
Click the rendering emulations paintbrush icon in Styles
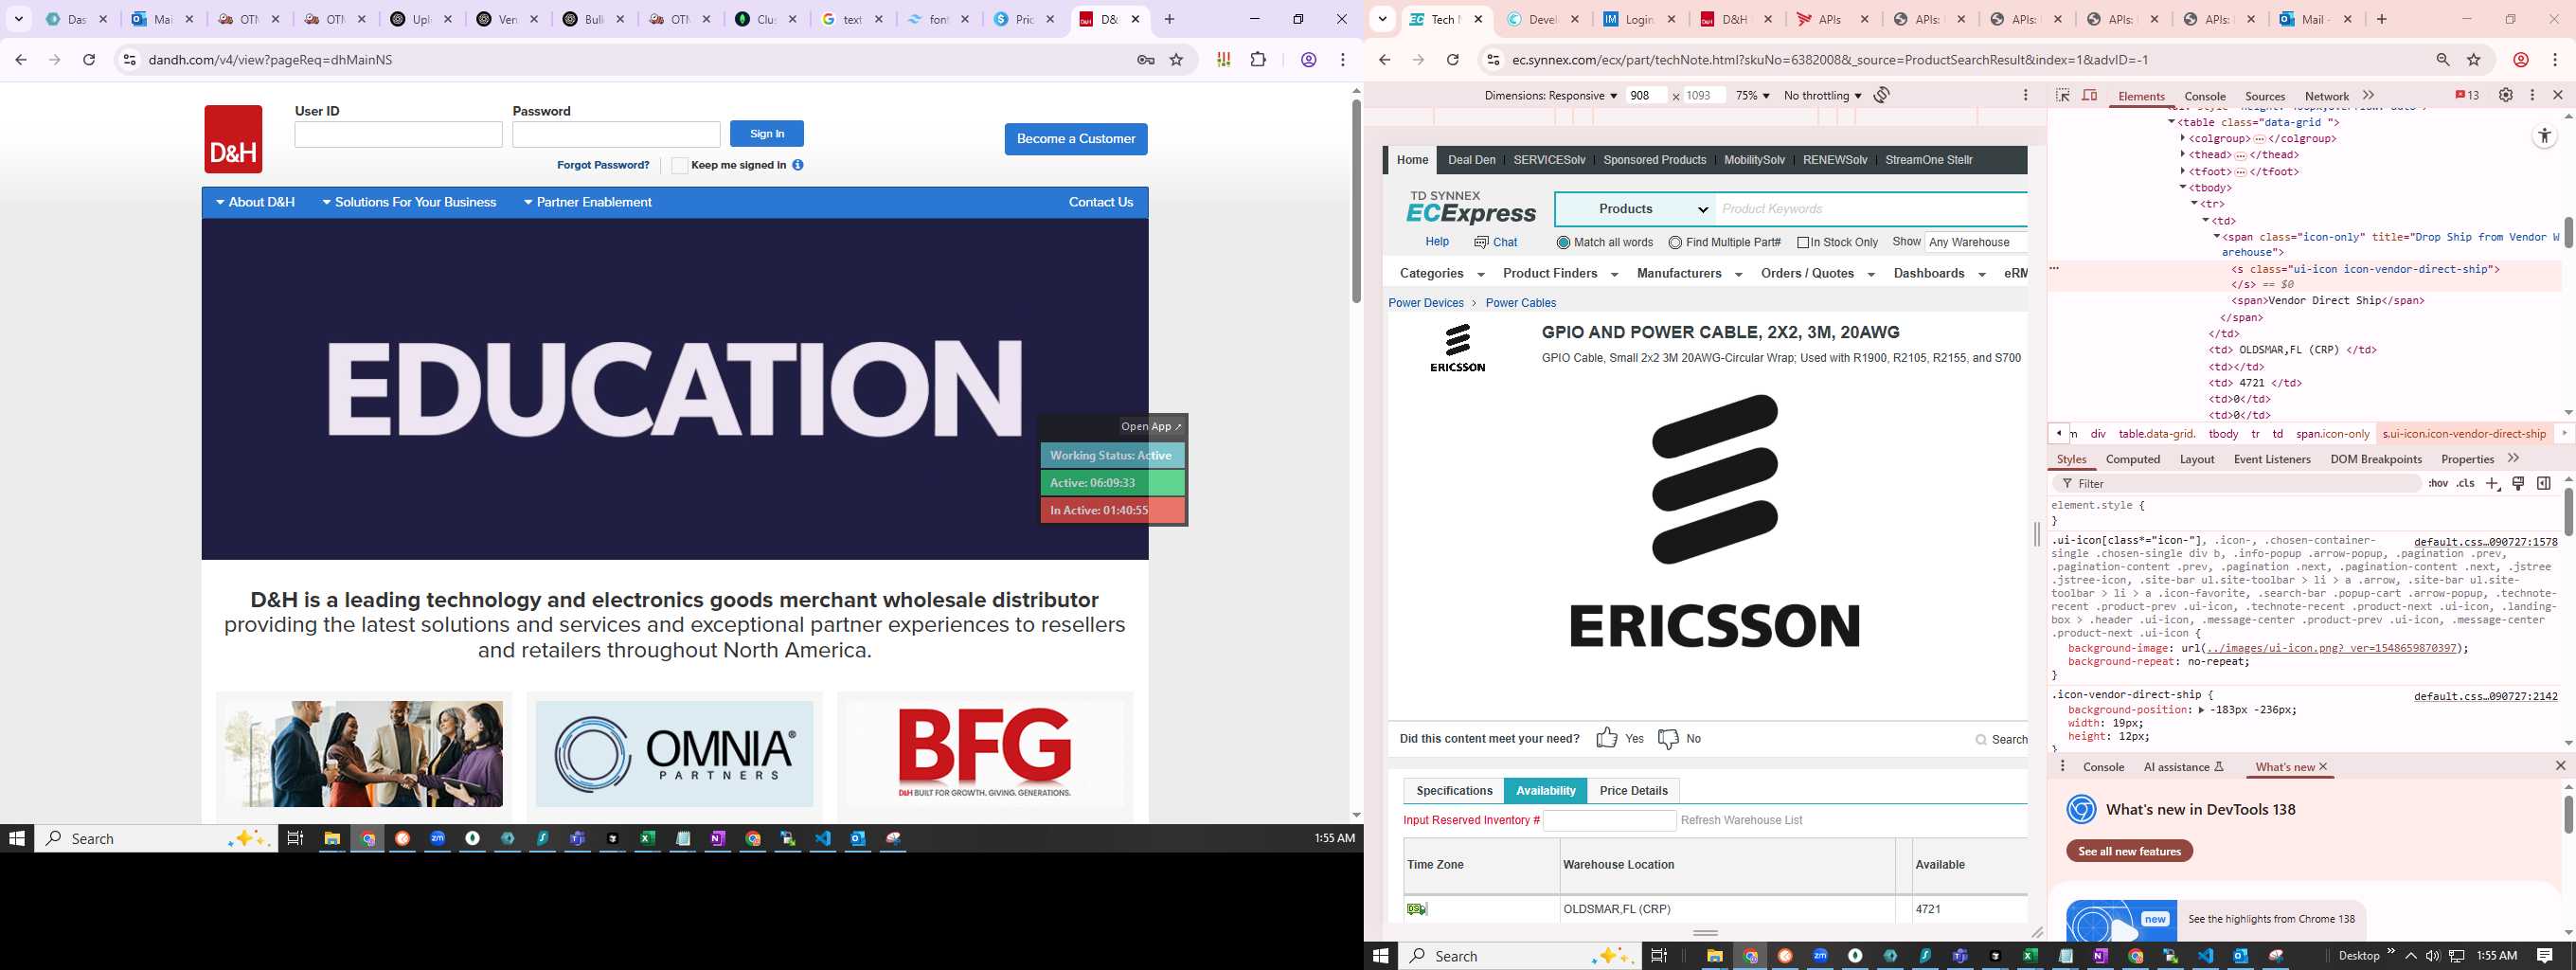click(x=2519, y=484)
